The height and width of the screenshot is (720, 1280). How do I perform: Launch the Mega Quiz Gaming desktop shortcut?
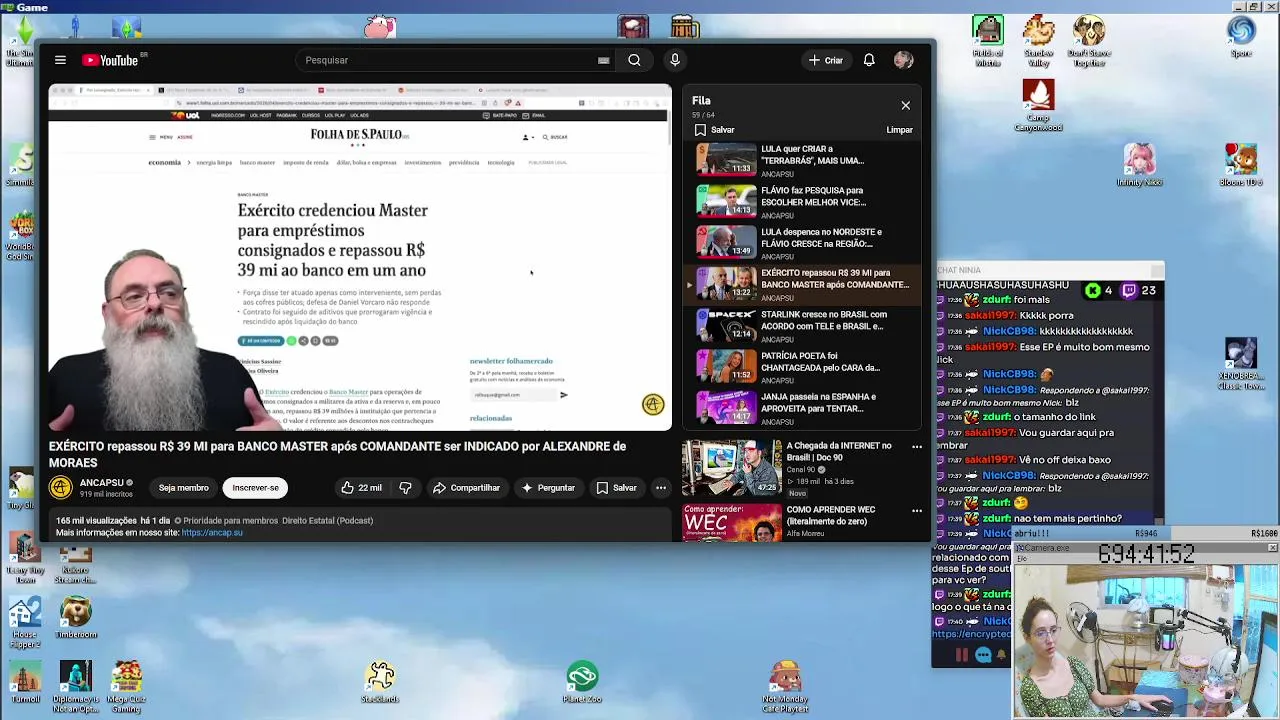tap(126, 687)
